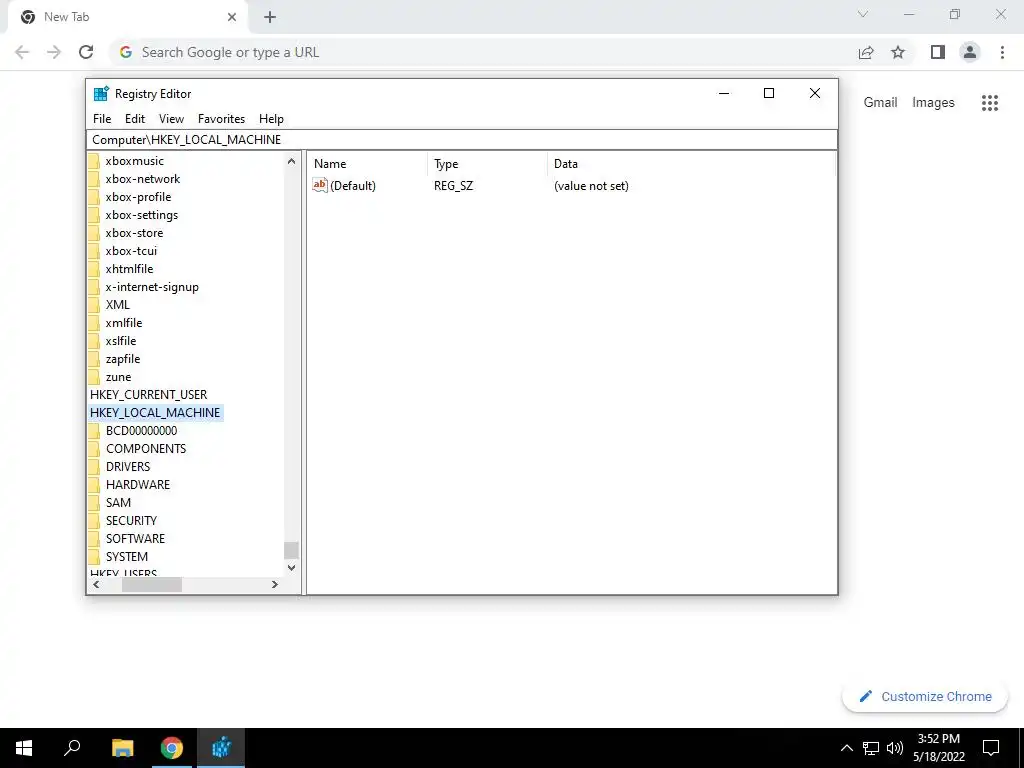
Task: Open the Chrome tab search dropdown
Action: 863,14
